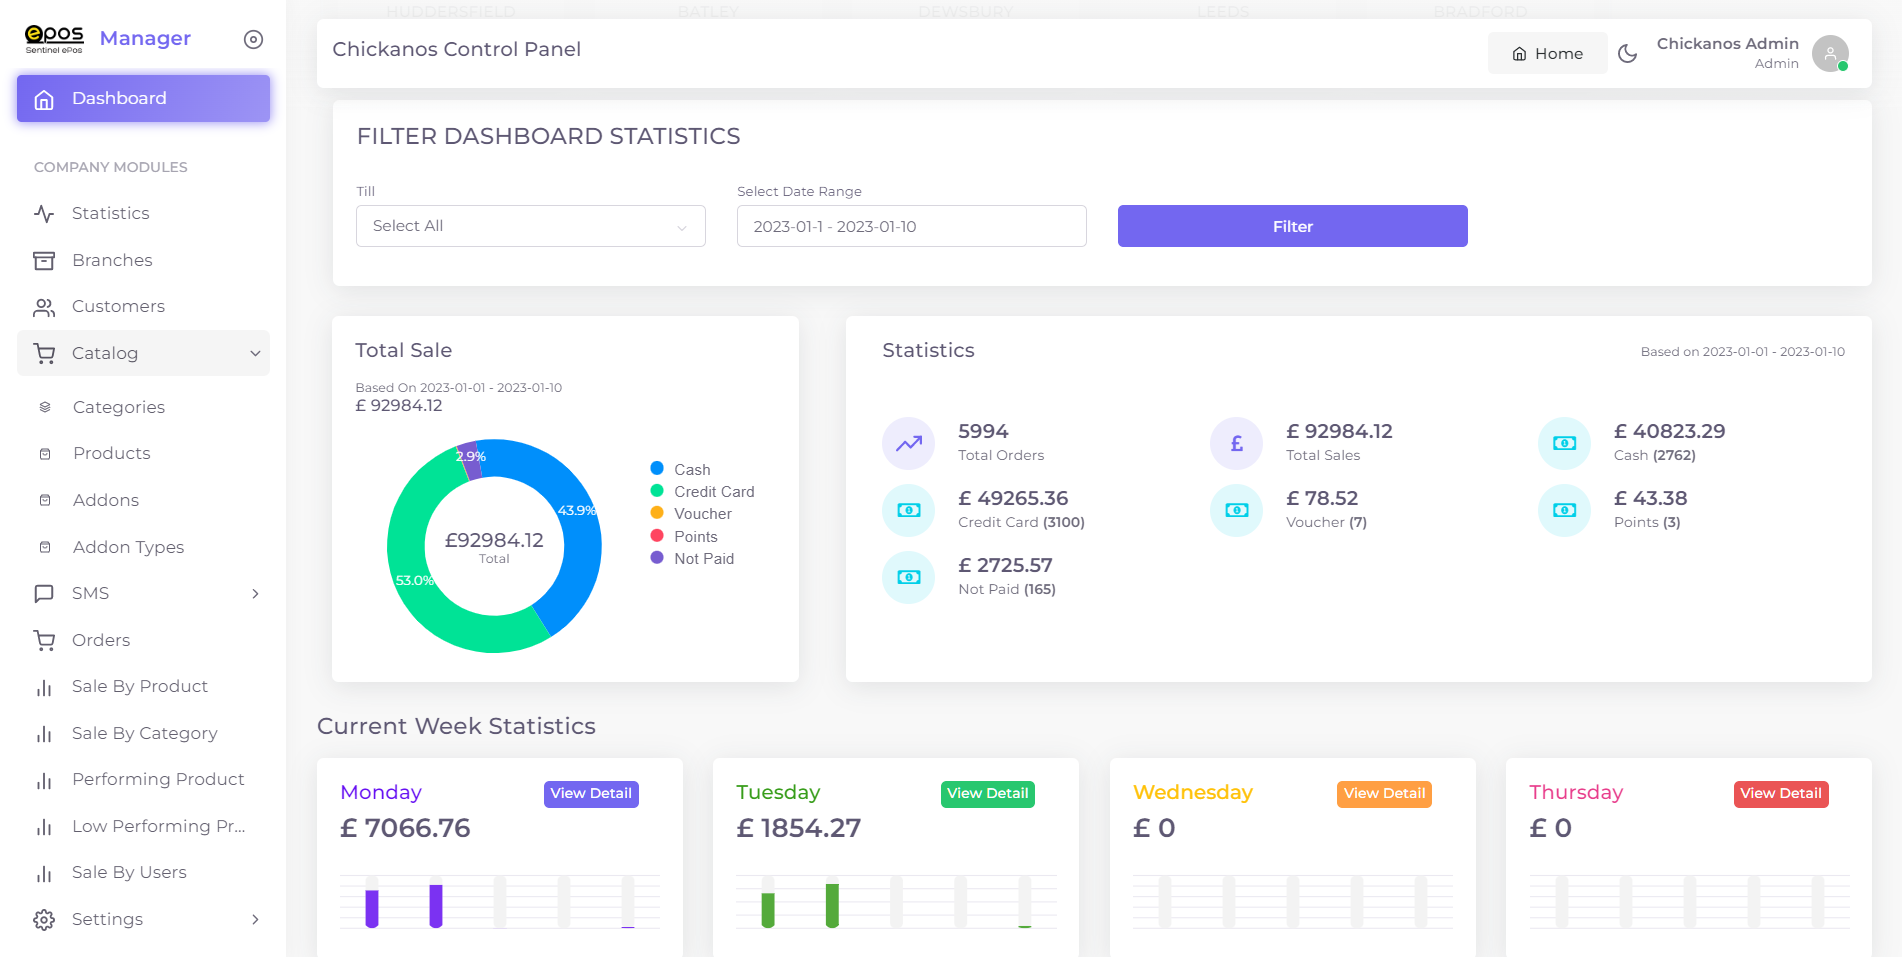Click the Customers people icon

[44, 307]
